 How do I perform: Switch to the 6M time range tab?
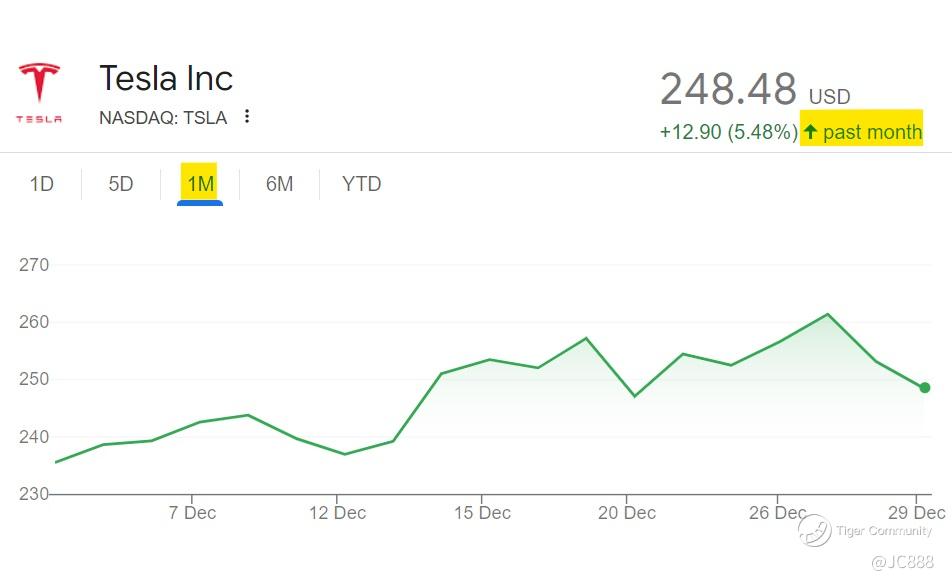pos(279,184)
